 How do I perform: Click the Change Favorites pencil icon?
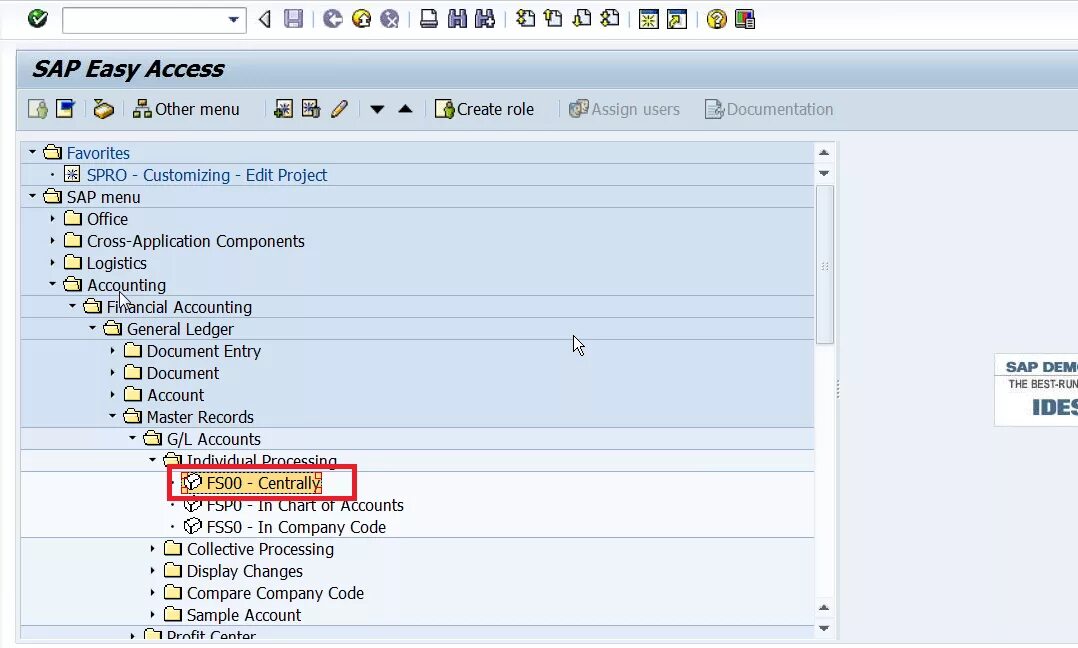click(x=339, y=109)
